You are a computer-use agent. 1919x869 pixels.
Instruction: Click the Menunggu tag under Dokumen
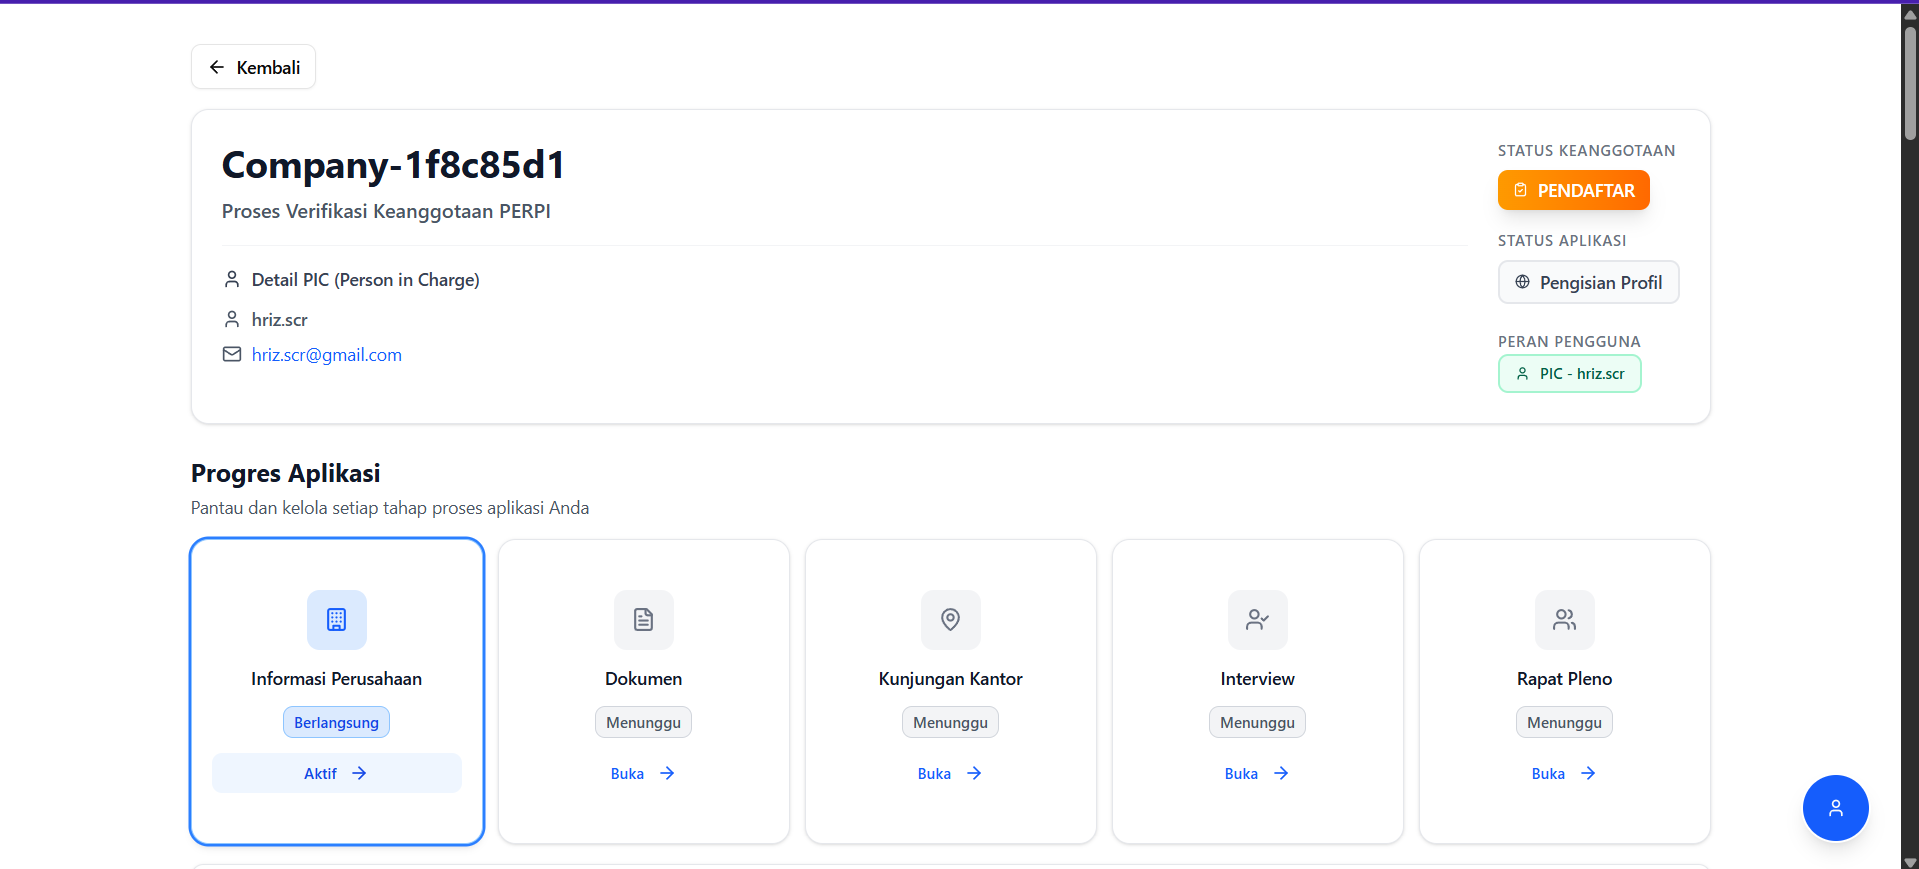(x=643, y=723)
